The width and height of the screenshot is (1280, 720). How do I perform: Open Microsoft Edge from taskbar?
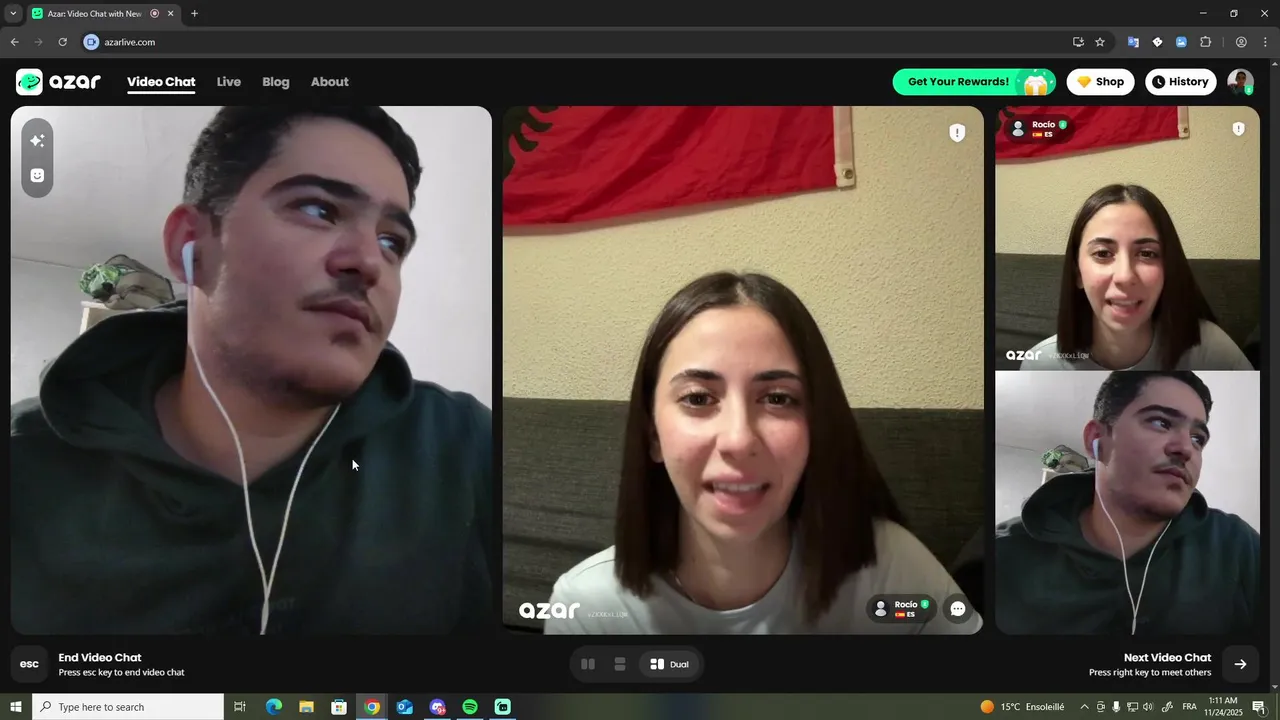pyautogui.click(x=273, y=707)
